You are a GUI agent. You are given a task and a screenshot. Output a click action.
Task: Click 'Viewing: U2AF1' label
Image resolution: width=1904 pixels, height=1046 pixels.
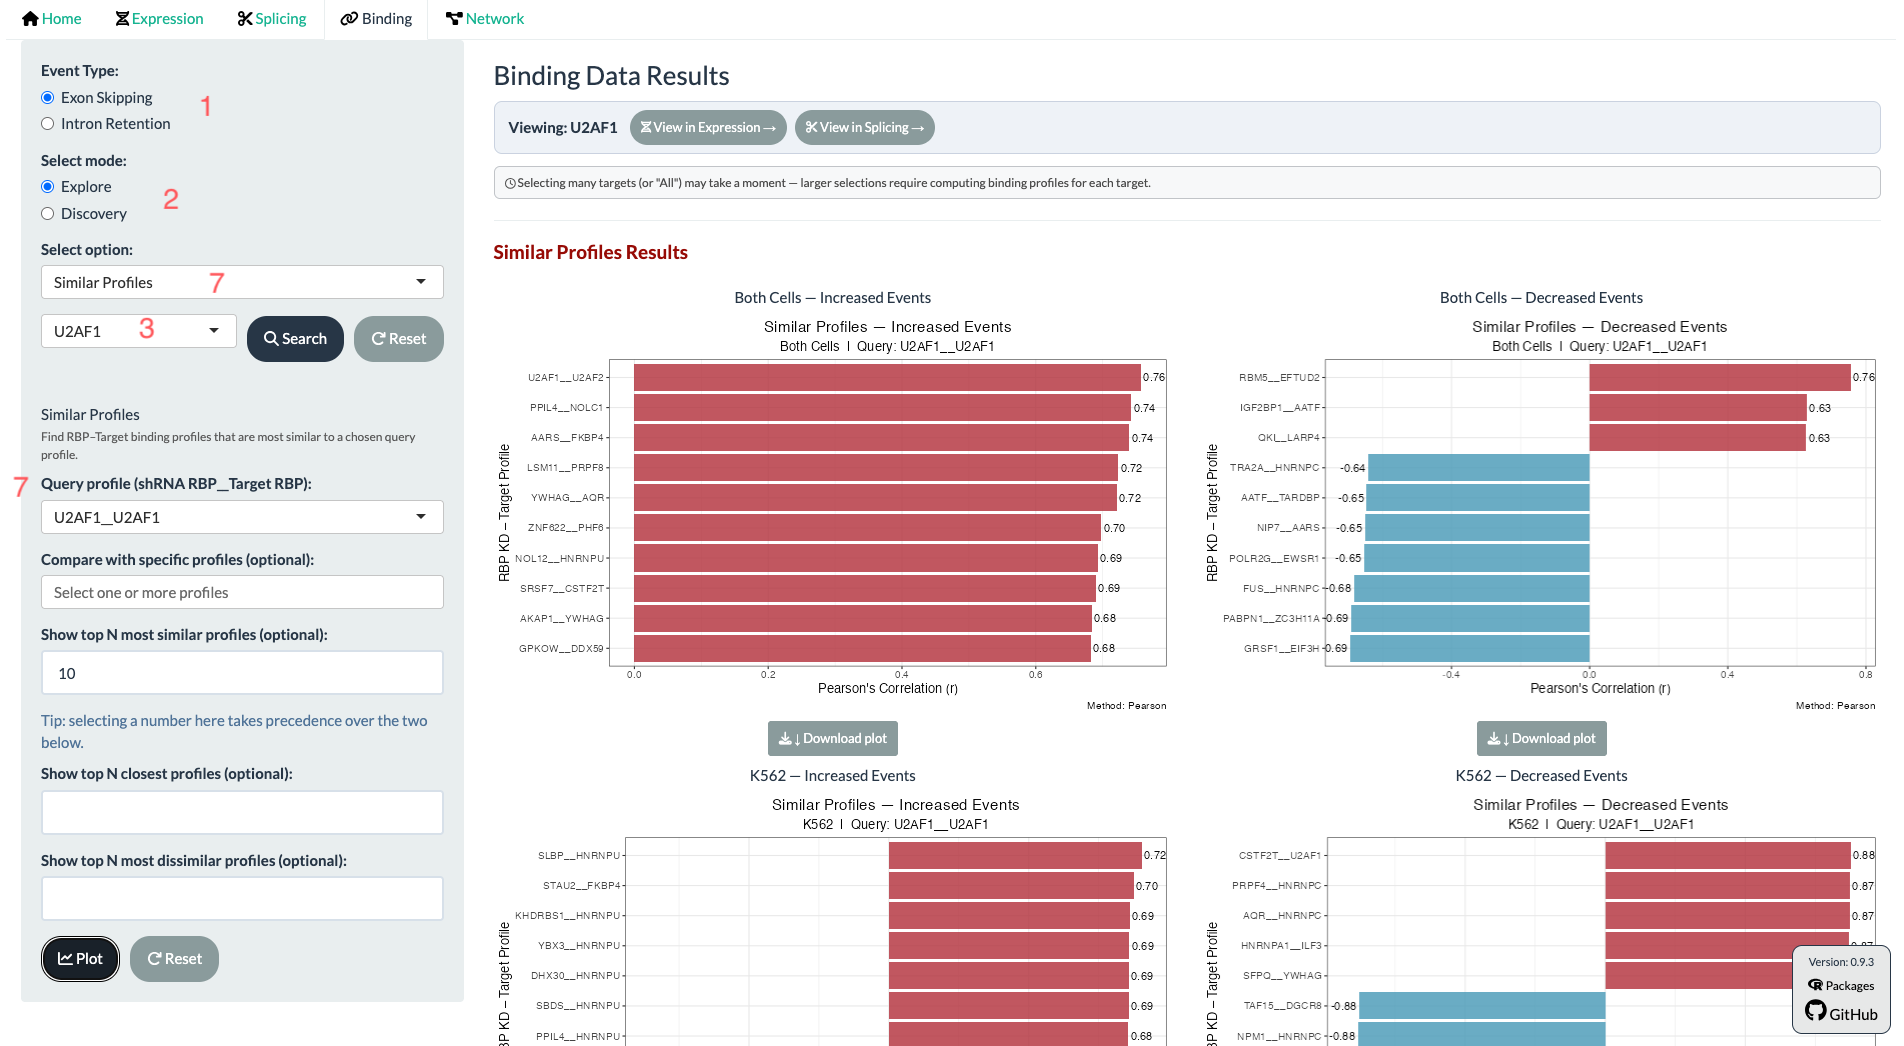point(562,127)
